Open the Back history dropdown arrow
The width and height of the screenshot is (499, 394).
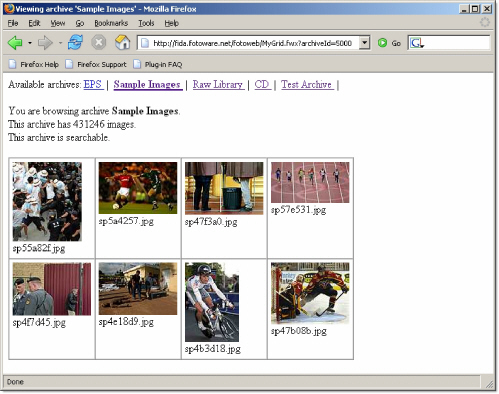tap(30, 43)
